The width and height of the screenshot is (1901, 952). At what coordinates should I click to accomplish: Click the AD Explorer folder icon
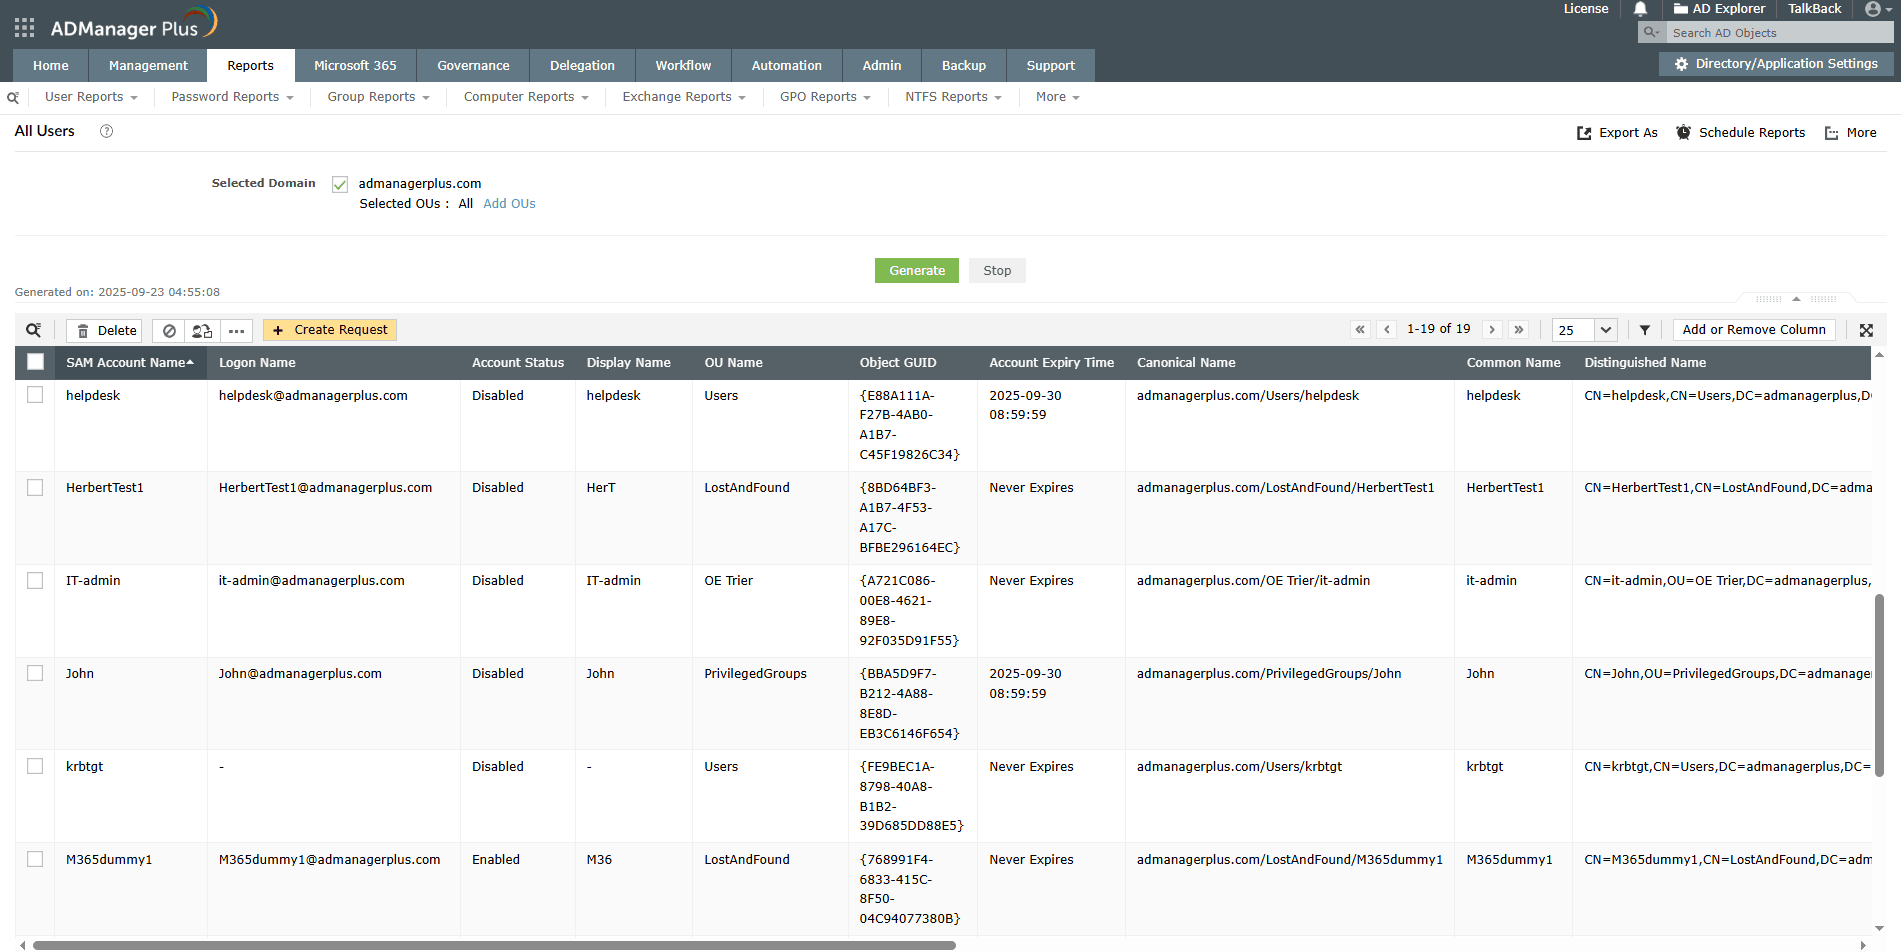click(1681, 9)
